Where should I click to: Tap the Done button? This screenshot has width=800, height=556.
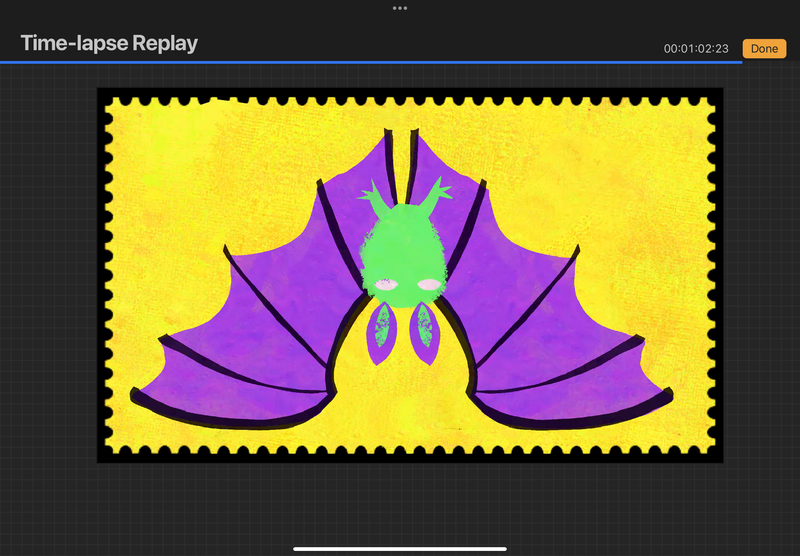[764, 48]
